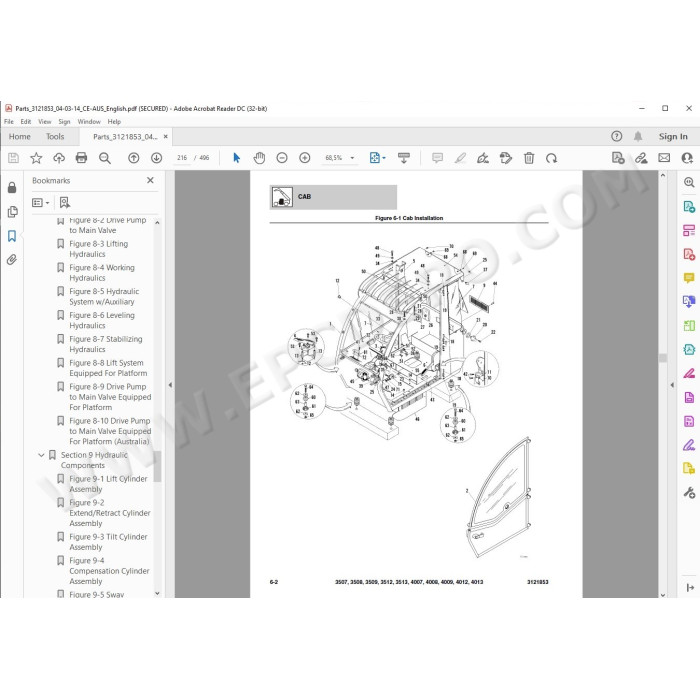Go to next page arrow
This screenshot has height=700, width=700.
coord(156,158)
